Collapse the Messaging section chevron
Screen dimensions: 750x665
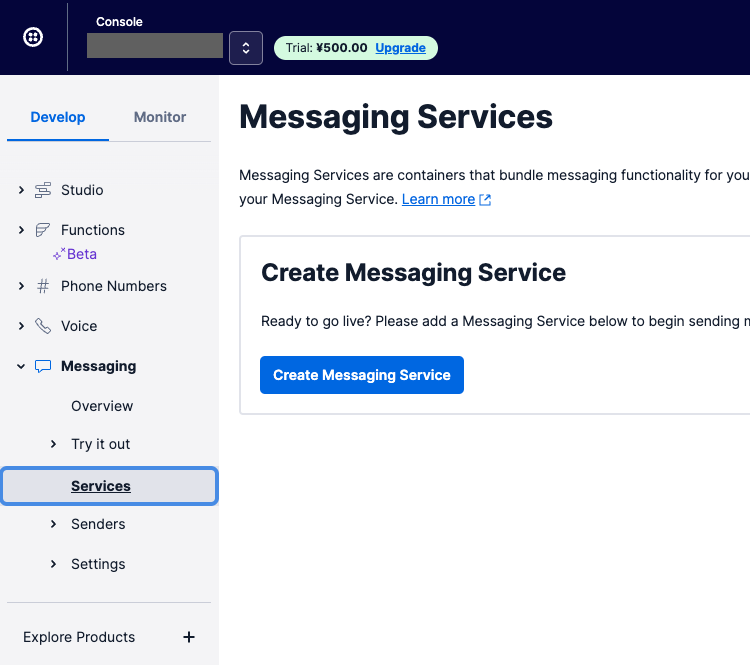[x=21, y=366]
